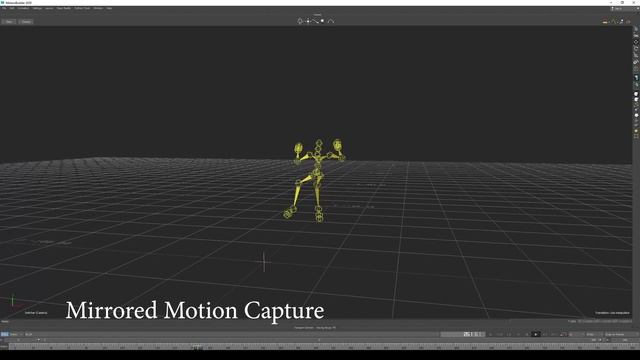Open the Layout menu
Image resolution: width=640 pixels, height=360 pixels.
pyautogui.click(x=49, y=8)
